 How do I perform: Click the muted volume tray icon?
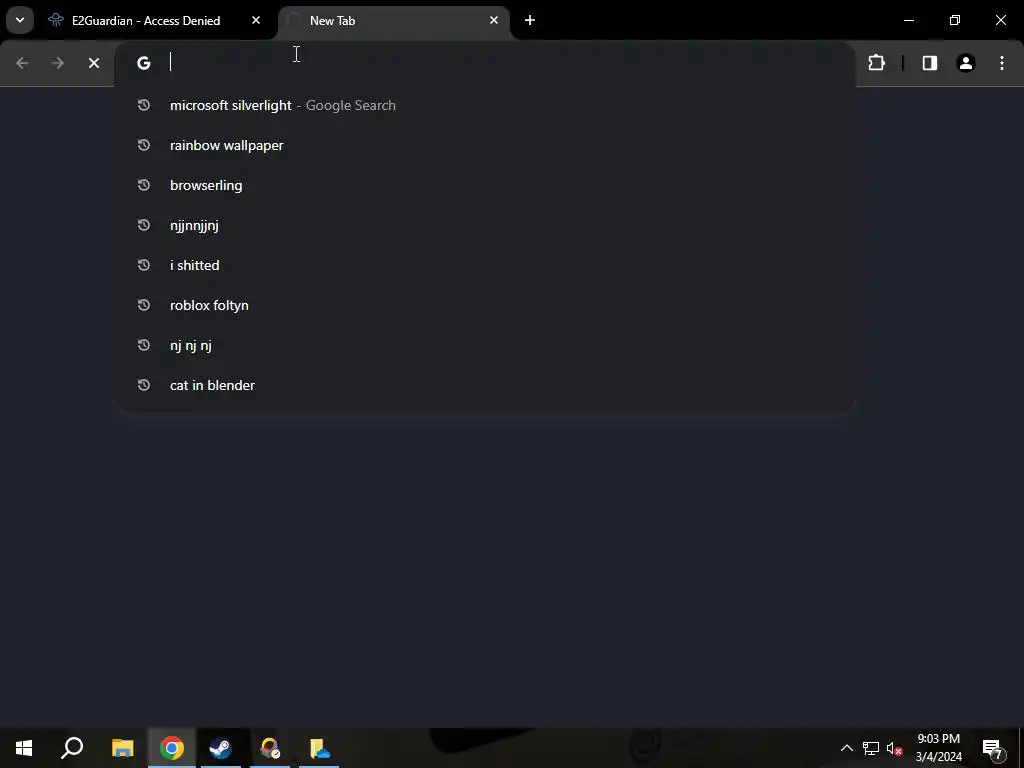coord(894,748)
